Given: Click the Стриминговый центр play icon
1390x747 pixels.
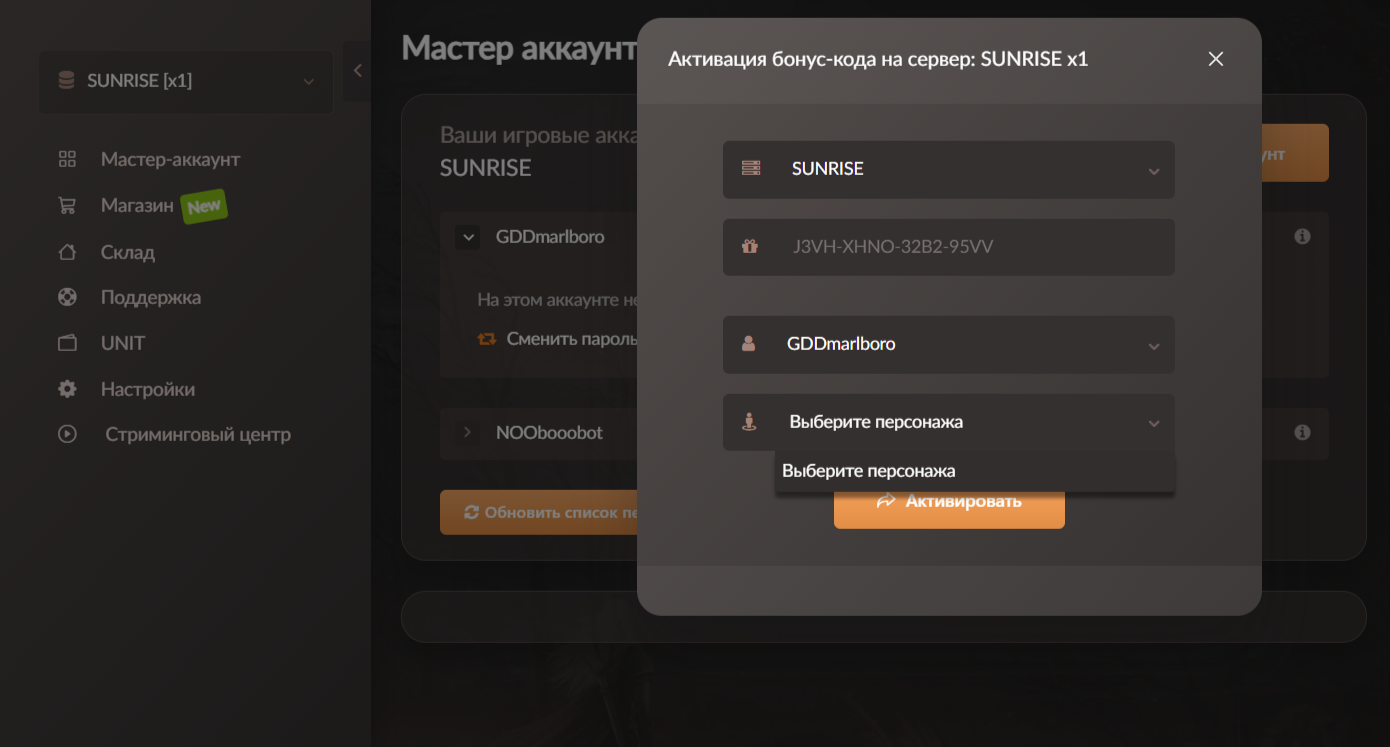Looking at the screenshot, I should [67, 434].
